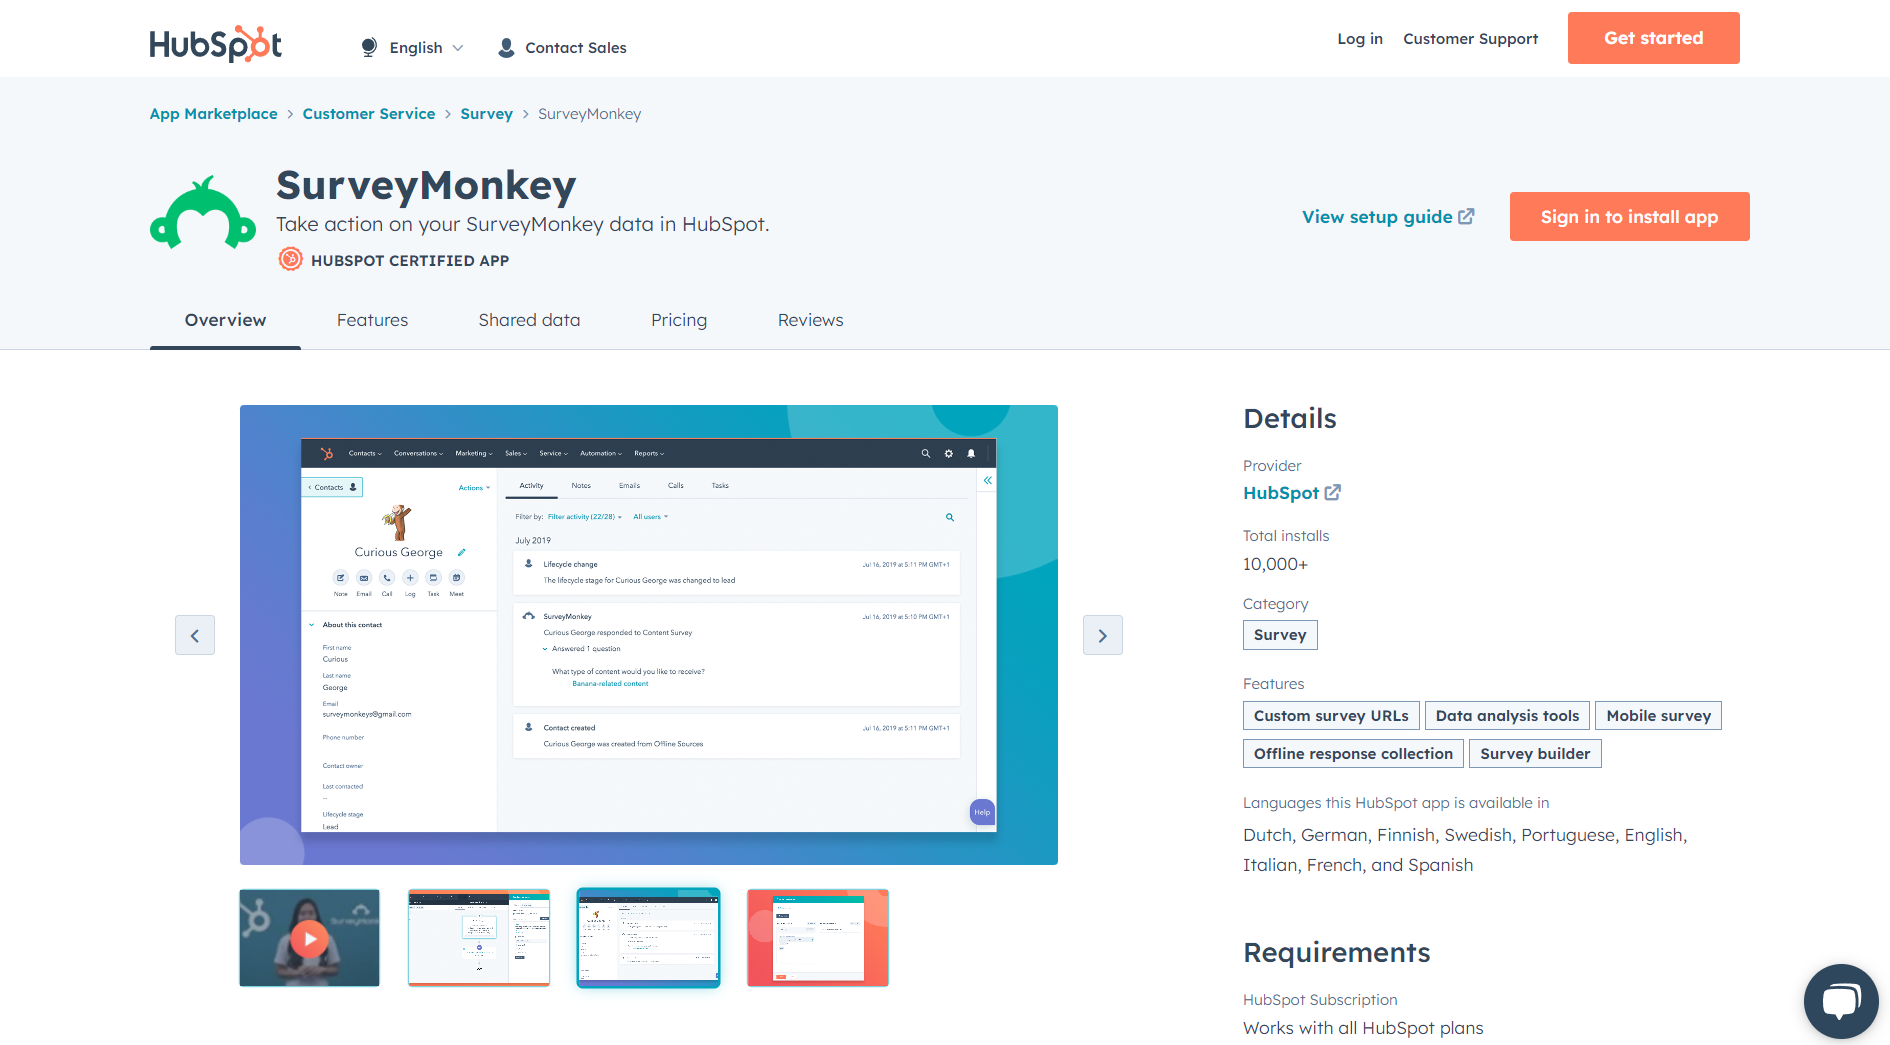
Task: Click the Details heading
Action: pos(1290,419)
